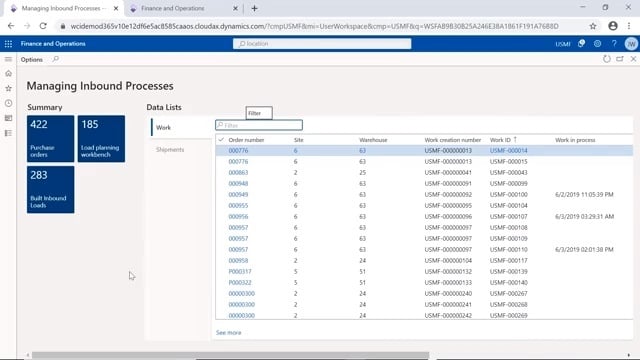Close the Managing Inbound Processes browser tab
The image size is (640, 360).
[x=116, y=8]
